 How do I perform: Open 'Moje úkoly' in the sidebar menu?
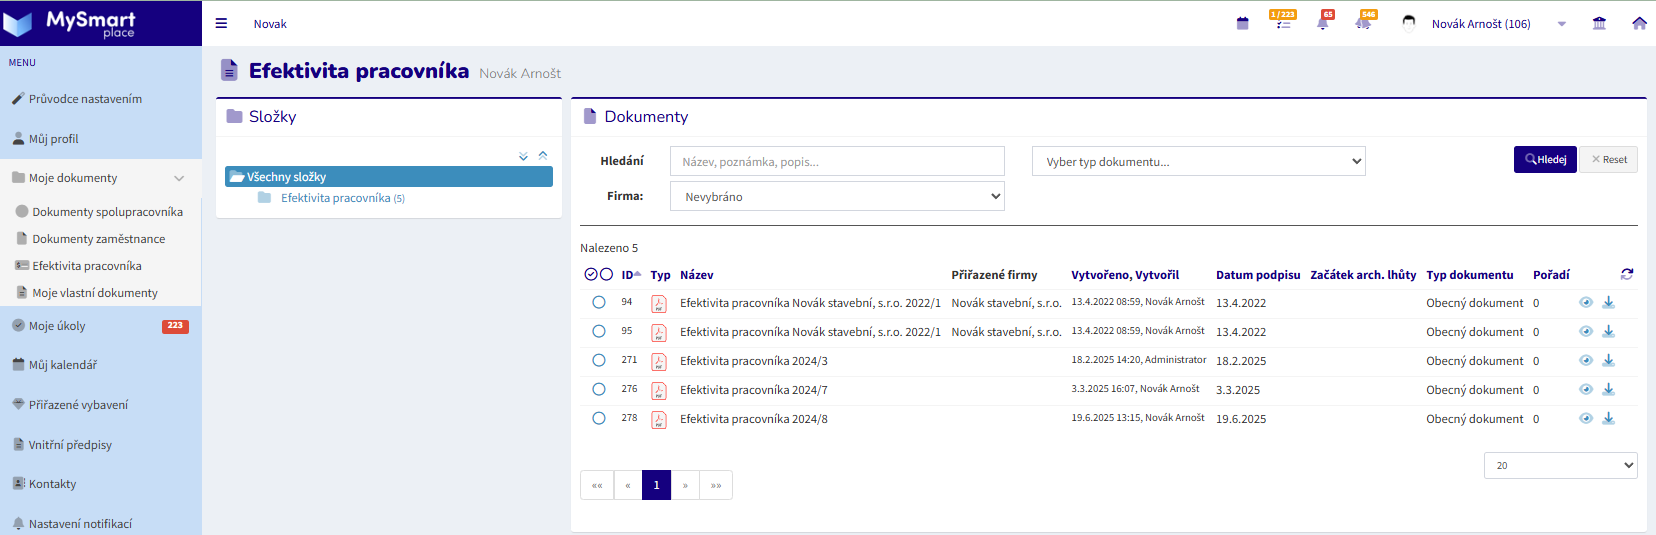[57, 326]
